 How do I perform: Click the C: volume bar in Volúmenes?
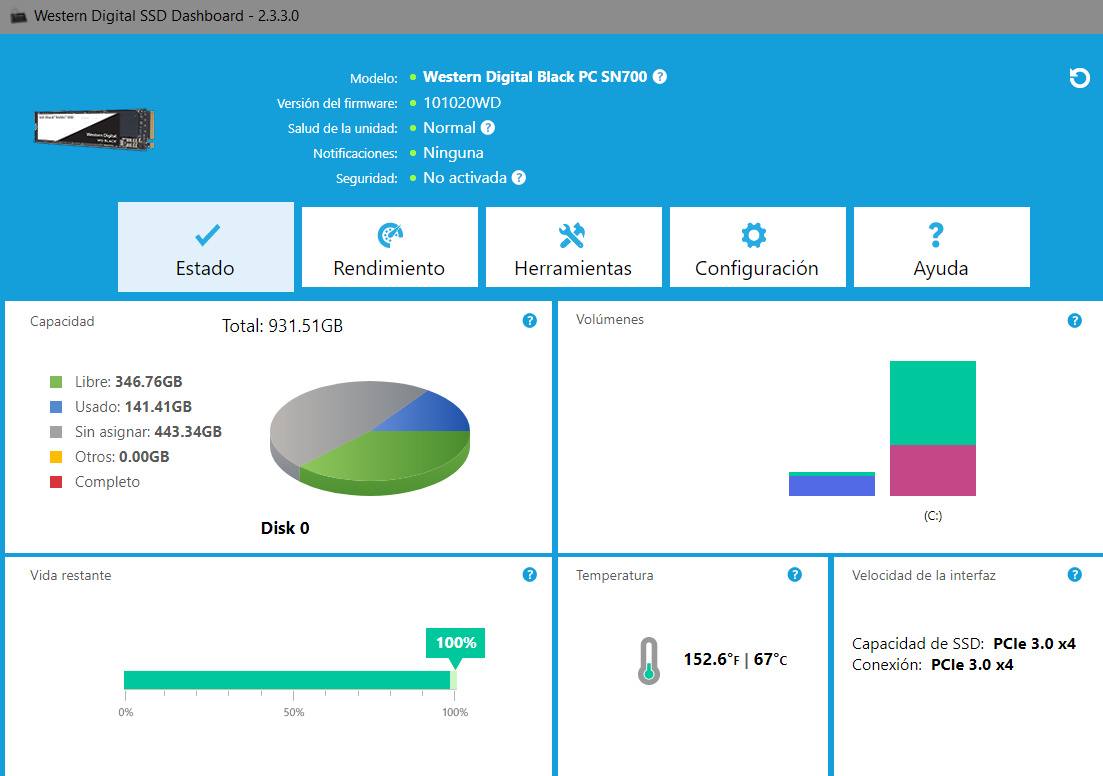[x=932, y=429]
